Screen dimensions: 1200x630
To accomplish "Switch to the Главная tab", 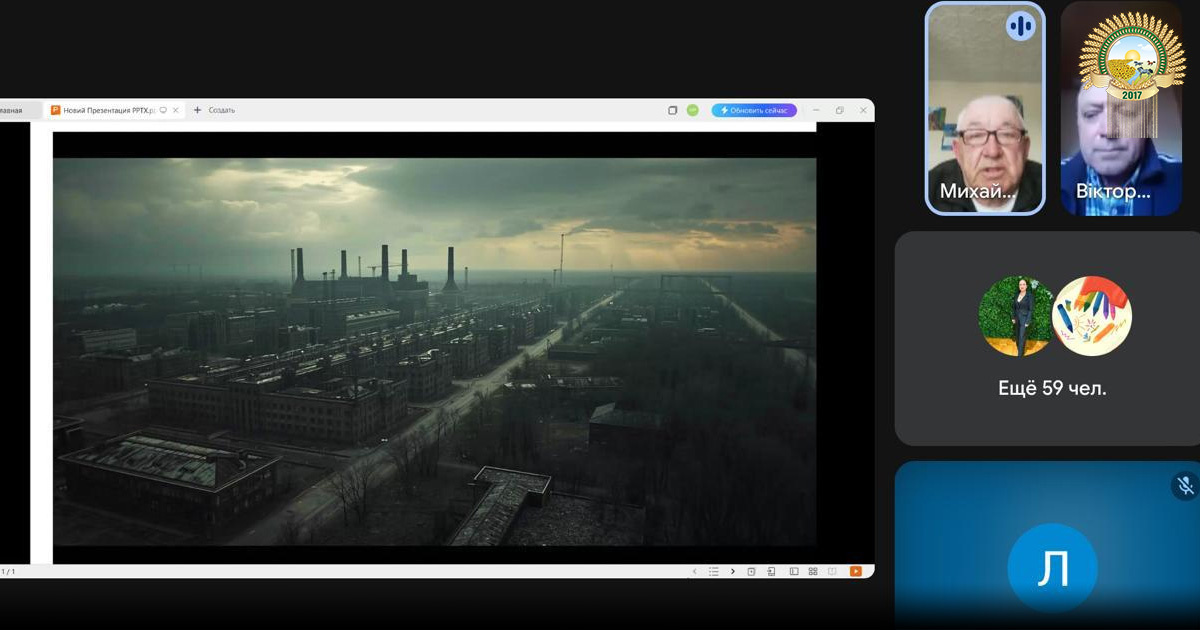I will pyautogui.click(x=11, y=110).
